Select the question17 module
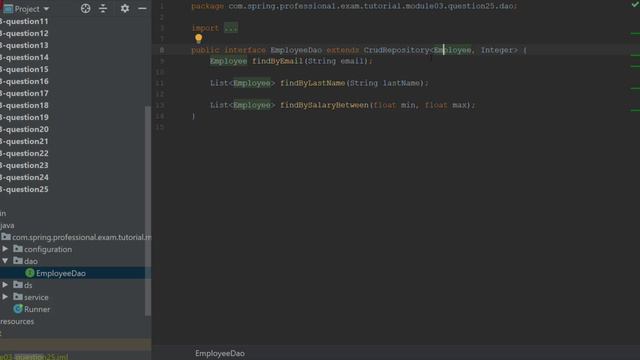The width and height of the screenshot is (640, 360). point(24,93)
